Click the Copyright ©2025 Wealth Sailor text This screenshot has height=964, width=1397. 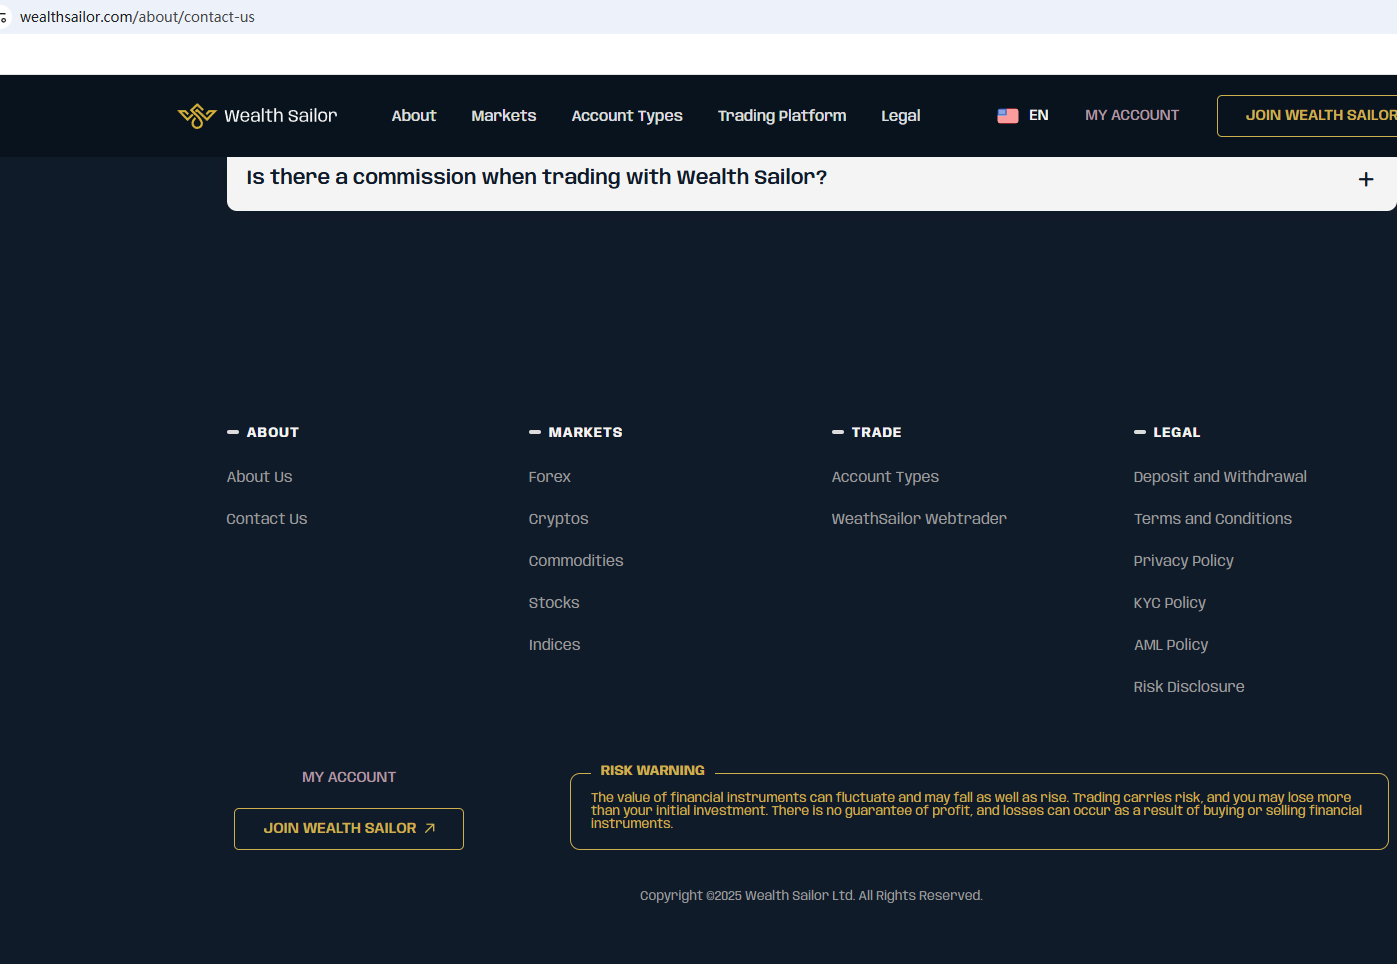pos(811,896)
